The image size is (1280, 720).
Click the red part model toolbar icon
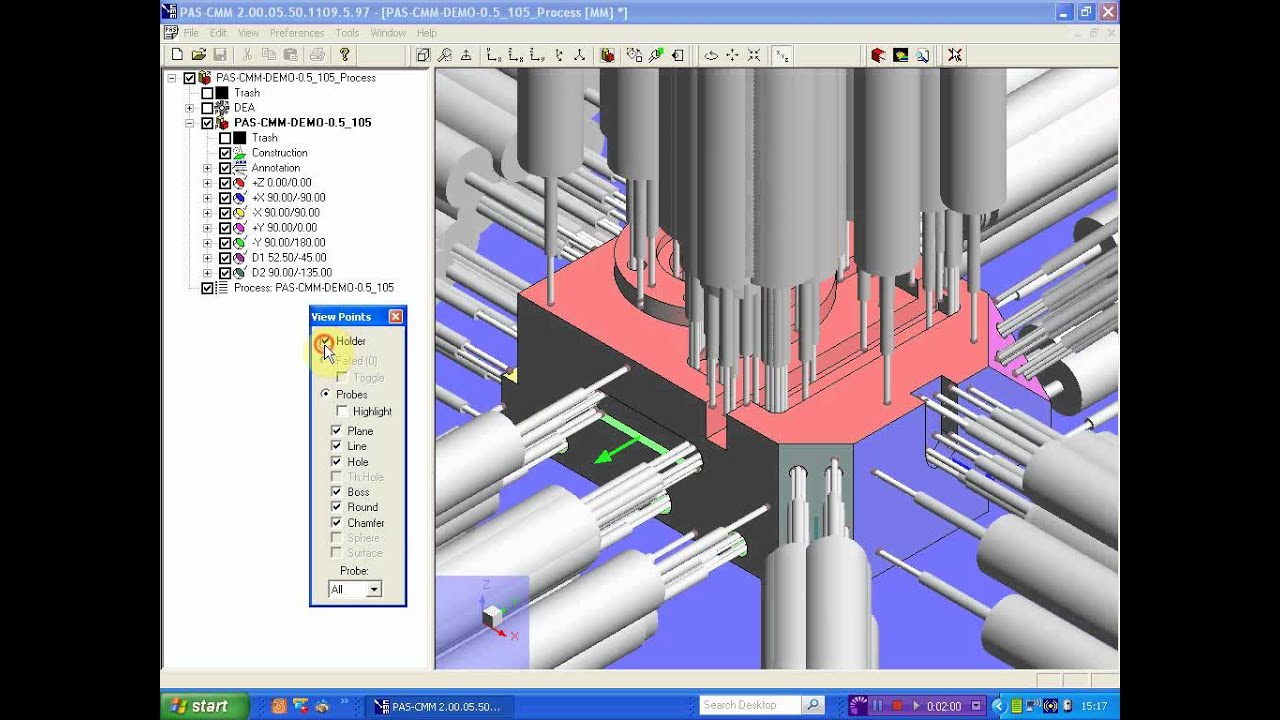[x=607, y=55]
